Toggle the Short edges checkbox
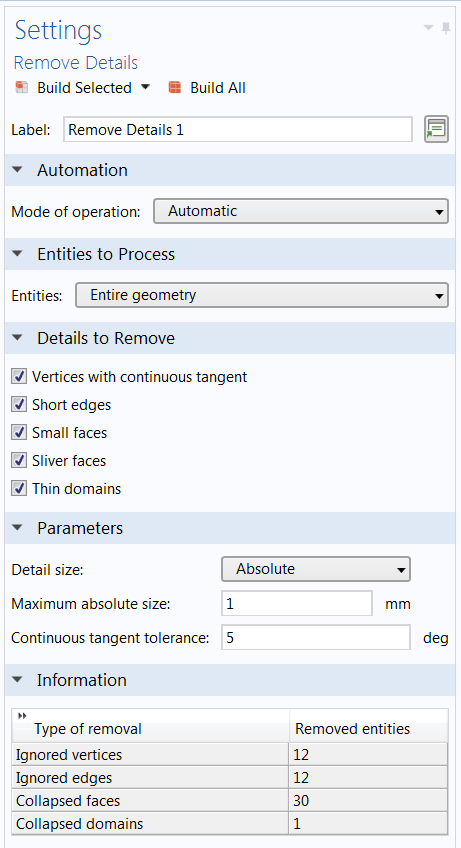The height and width of the screenshot is (848, 461). [x=19, y=405]
